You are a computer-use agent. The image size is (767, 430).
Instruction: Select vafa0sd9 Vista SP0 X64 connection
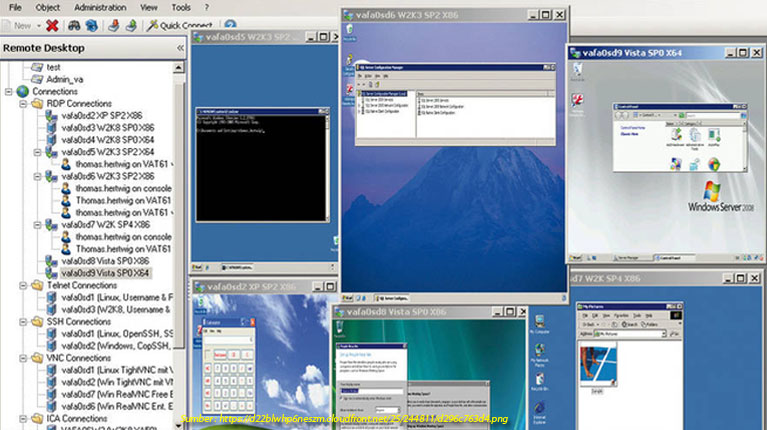pos(105,273)
